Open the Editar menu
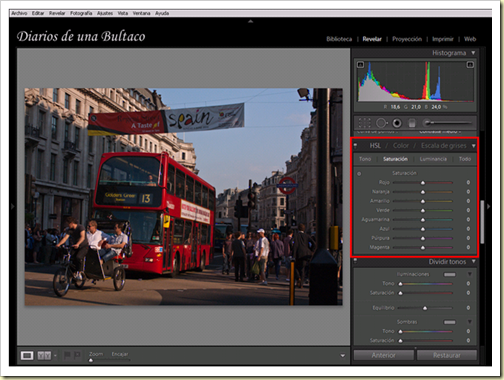This screenshot has width=504, height=380. 38,13
